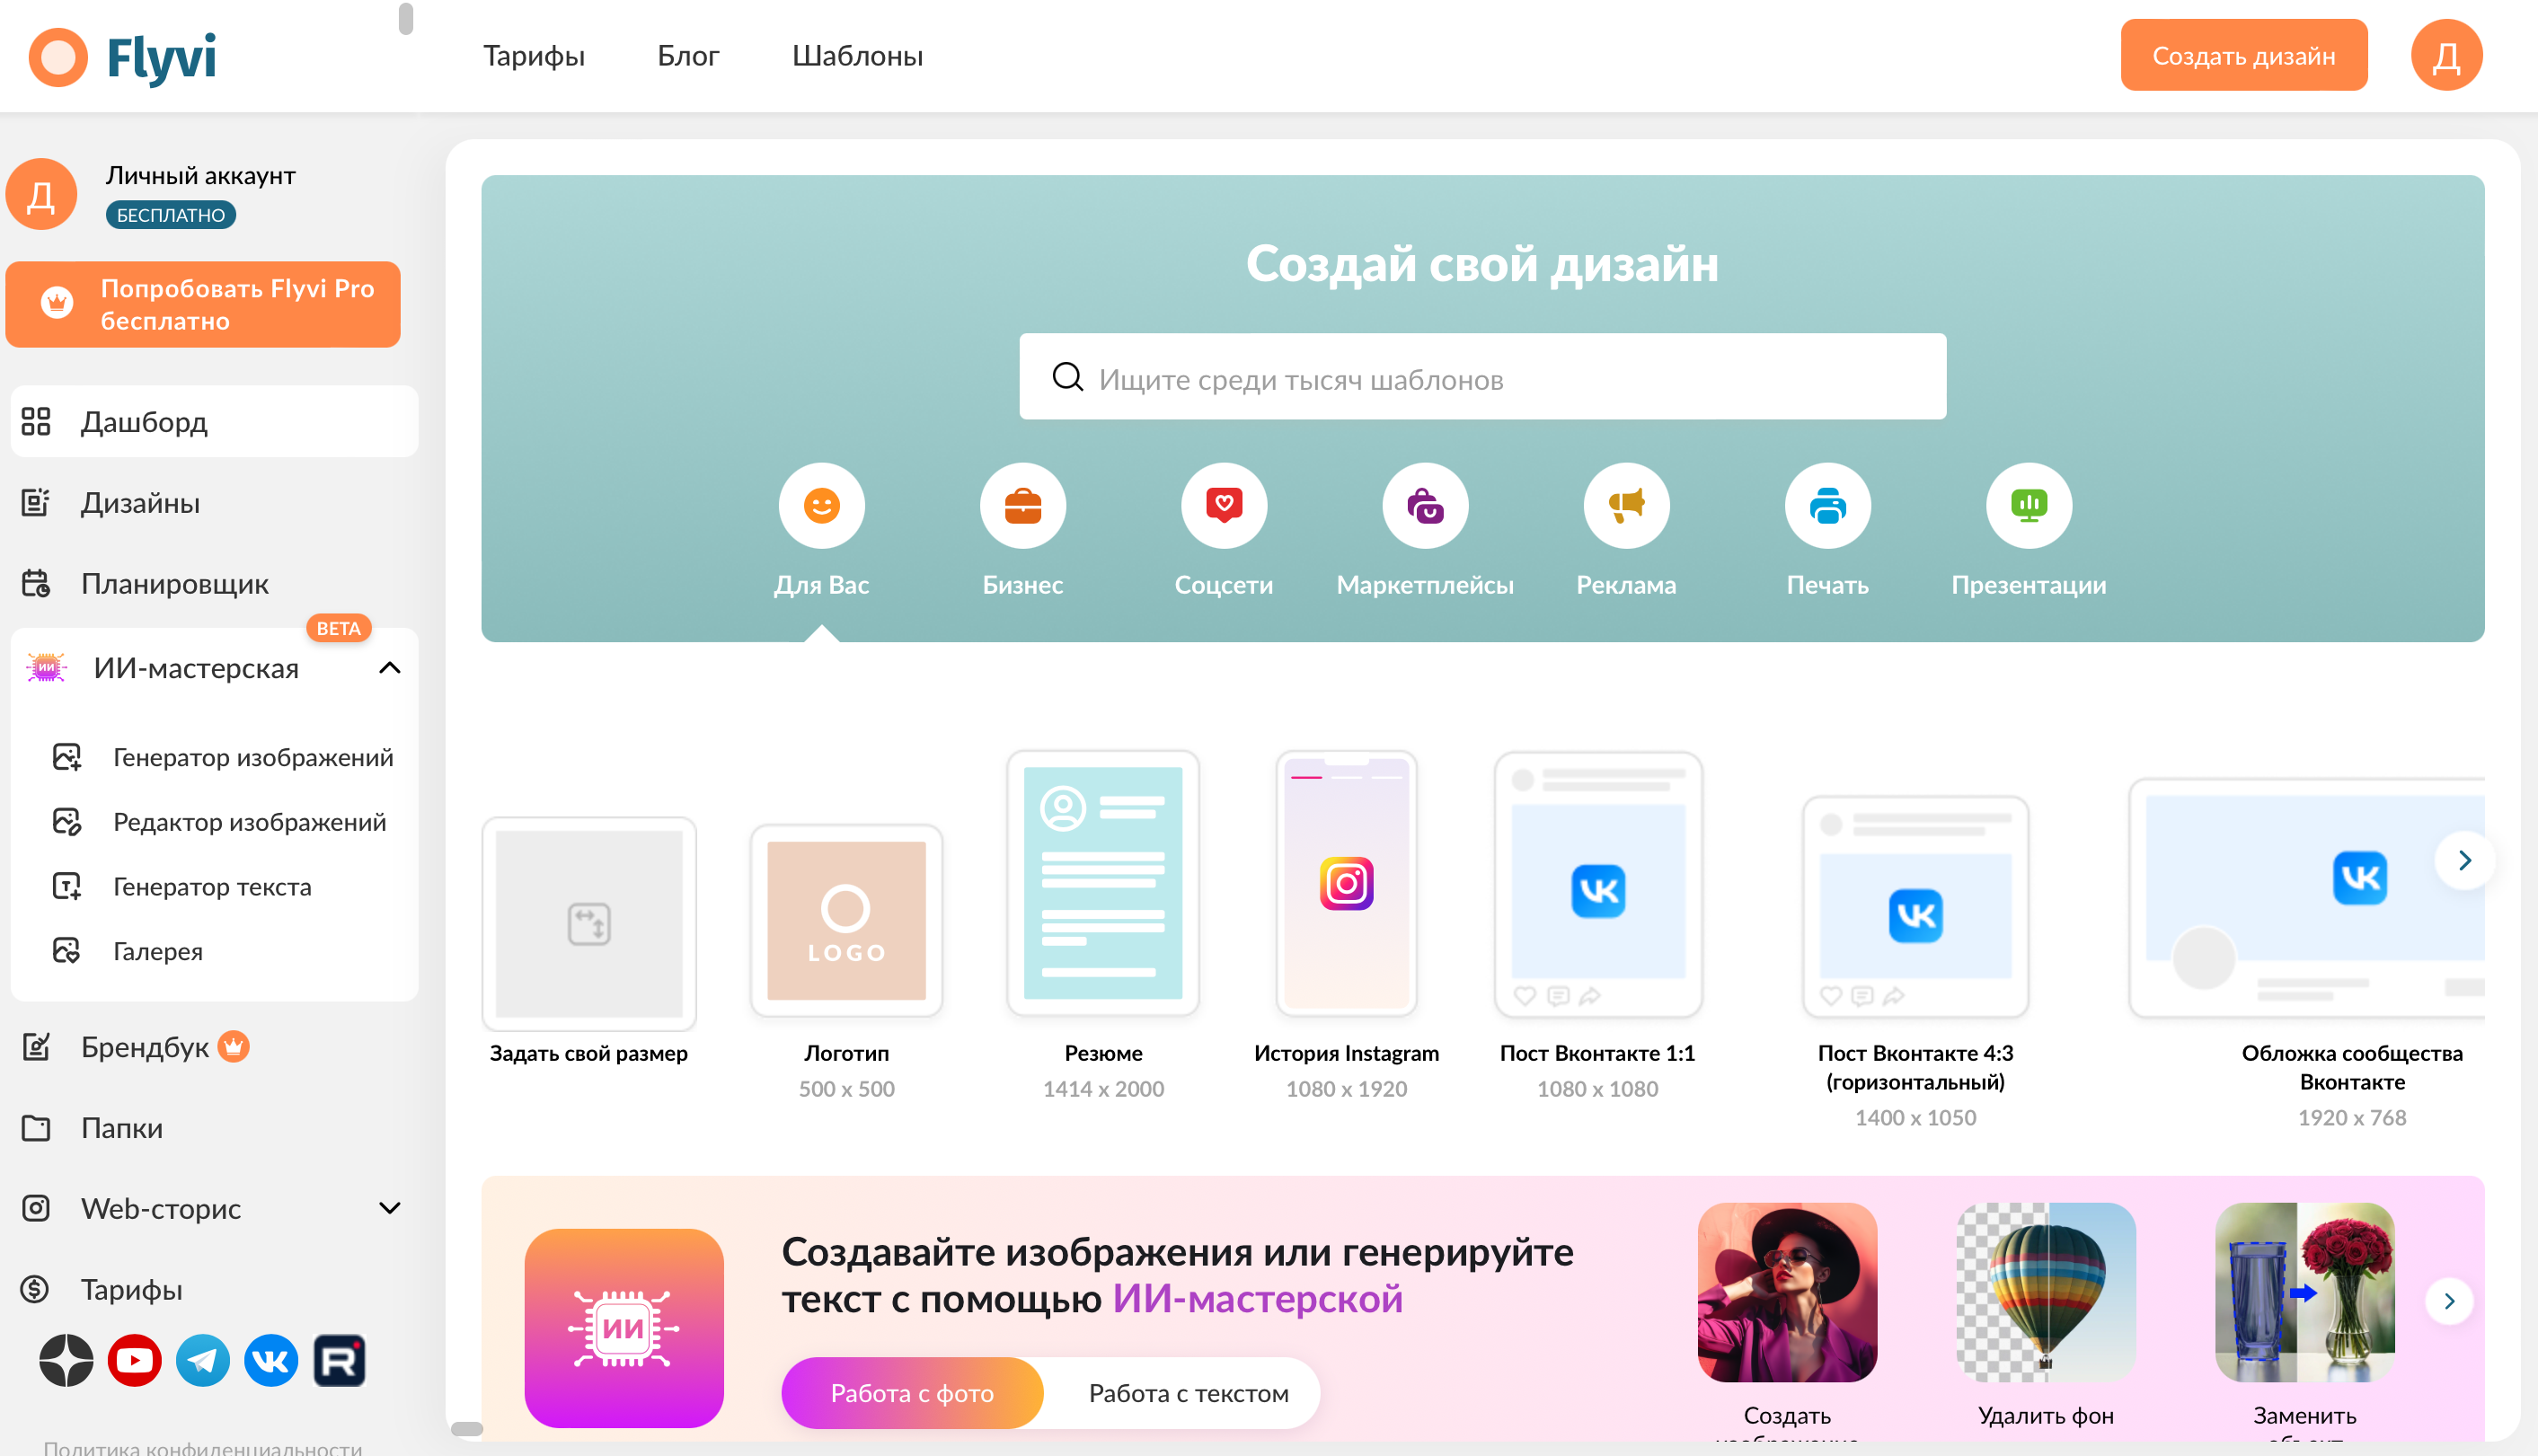
Task: Open Генератор изображений
Action: 223,757
